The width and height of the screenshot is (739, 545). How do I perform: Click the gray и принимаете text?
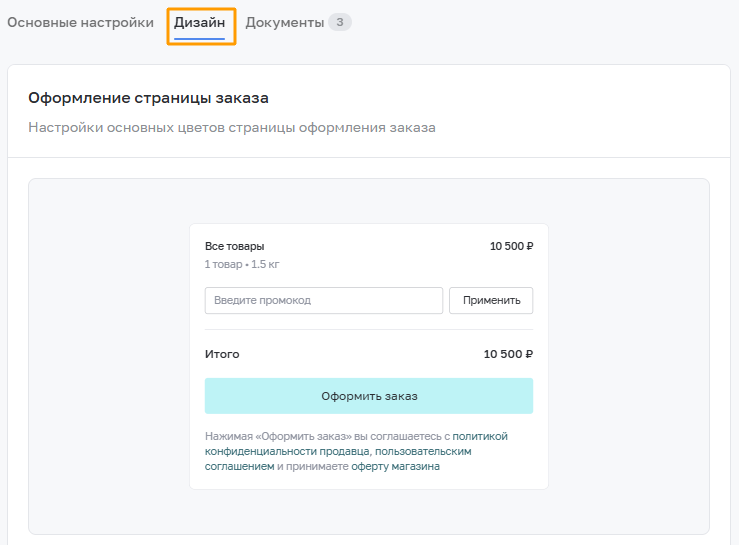(312, 467)
